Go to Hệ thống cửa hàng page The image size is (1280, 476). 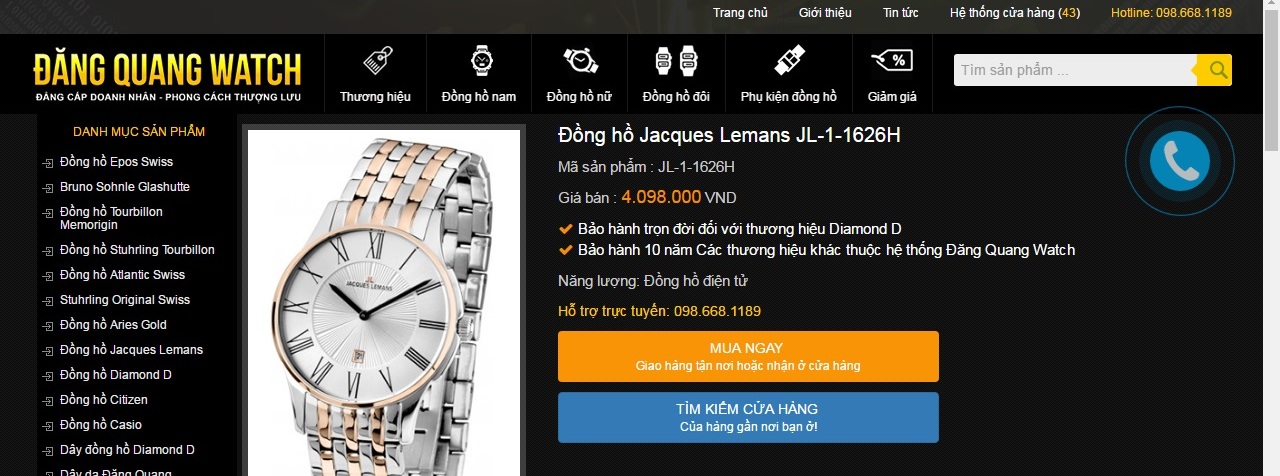tap(1014, 13)
